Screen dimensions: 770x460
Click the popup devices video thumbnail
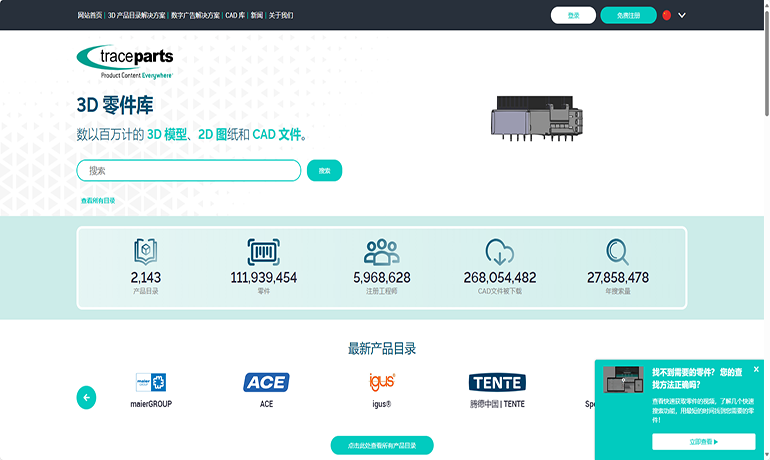[623, 379]
